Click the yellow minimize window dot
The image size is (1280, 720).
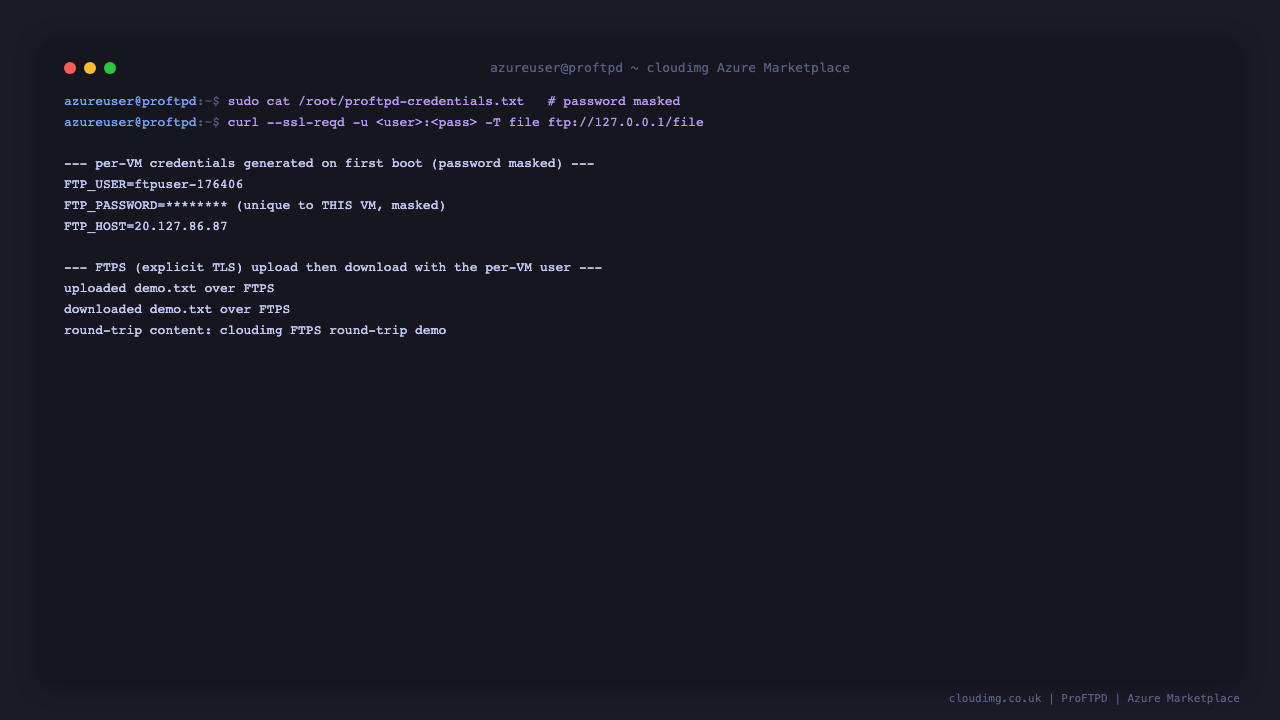click(90, 68)
